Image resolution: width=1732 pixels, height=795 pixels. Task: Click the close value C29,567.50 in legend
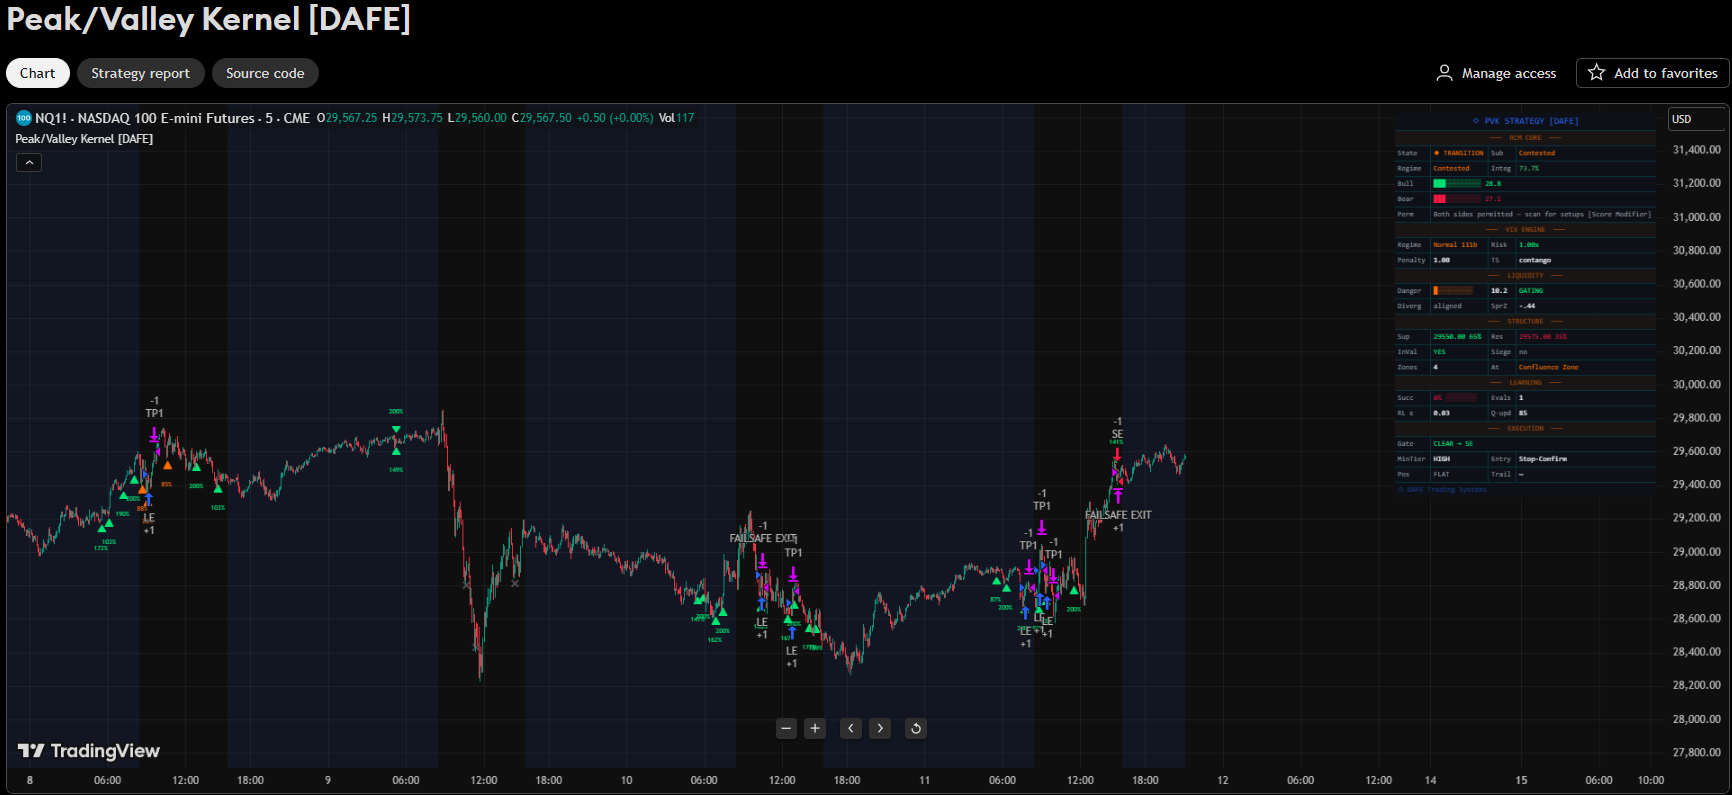point(542,118)
